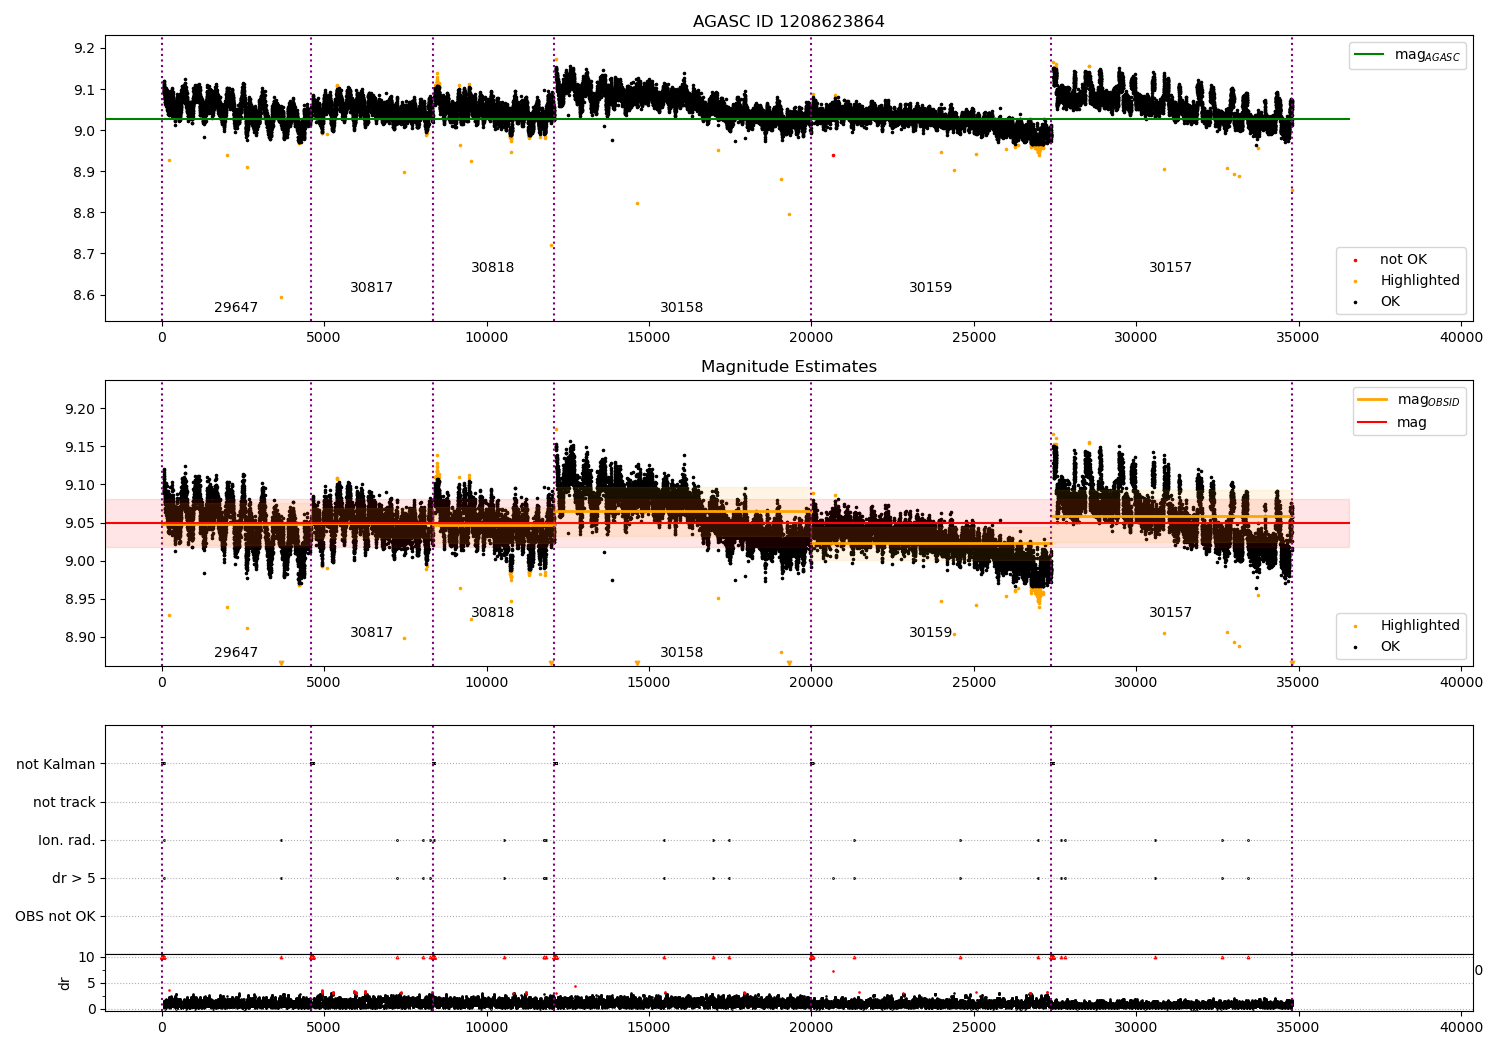Click obsid label 30157 in top plot
Image resolution: width=1500 pixels, height=1050 pixels.
pyautogui.click(x=1170, y=268)
